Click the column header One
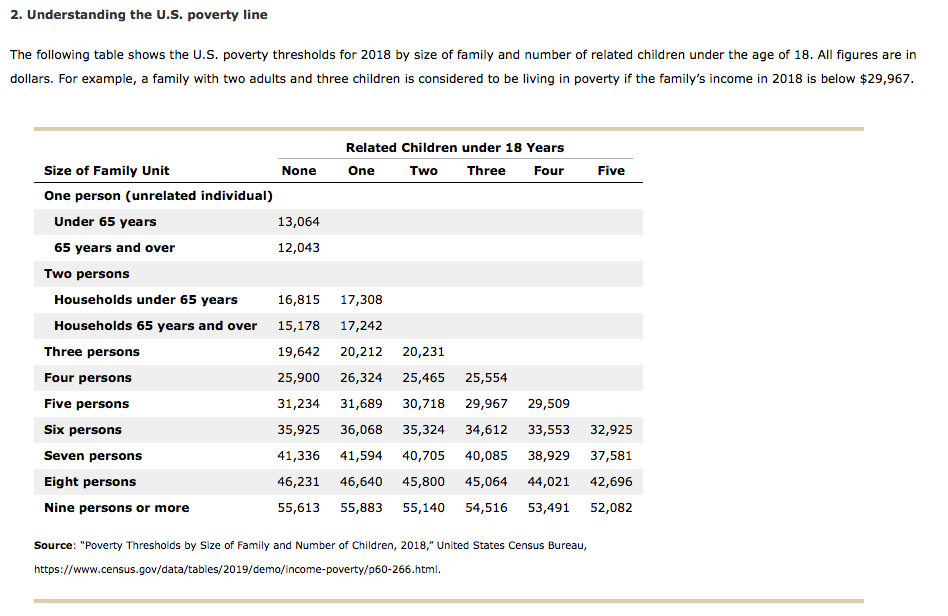The image size is (948, 616). tap(361, 170)
